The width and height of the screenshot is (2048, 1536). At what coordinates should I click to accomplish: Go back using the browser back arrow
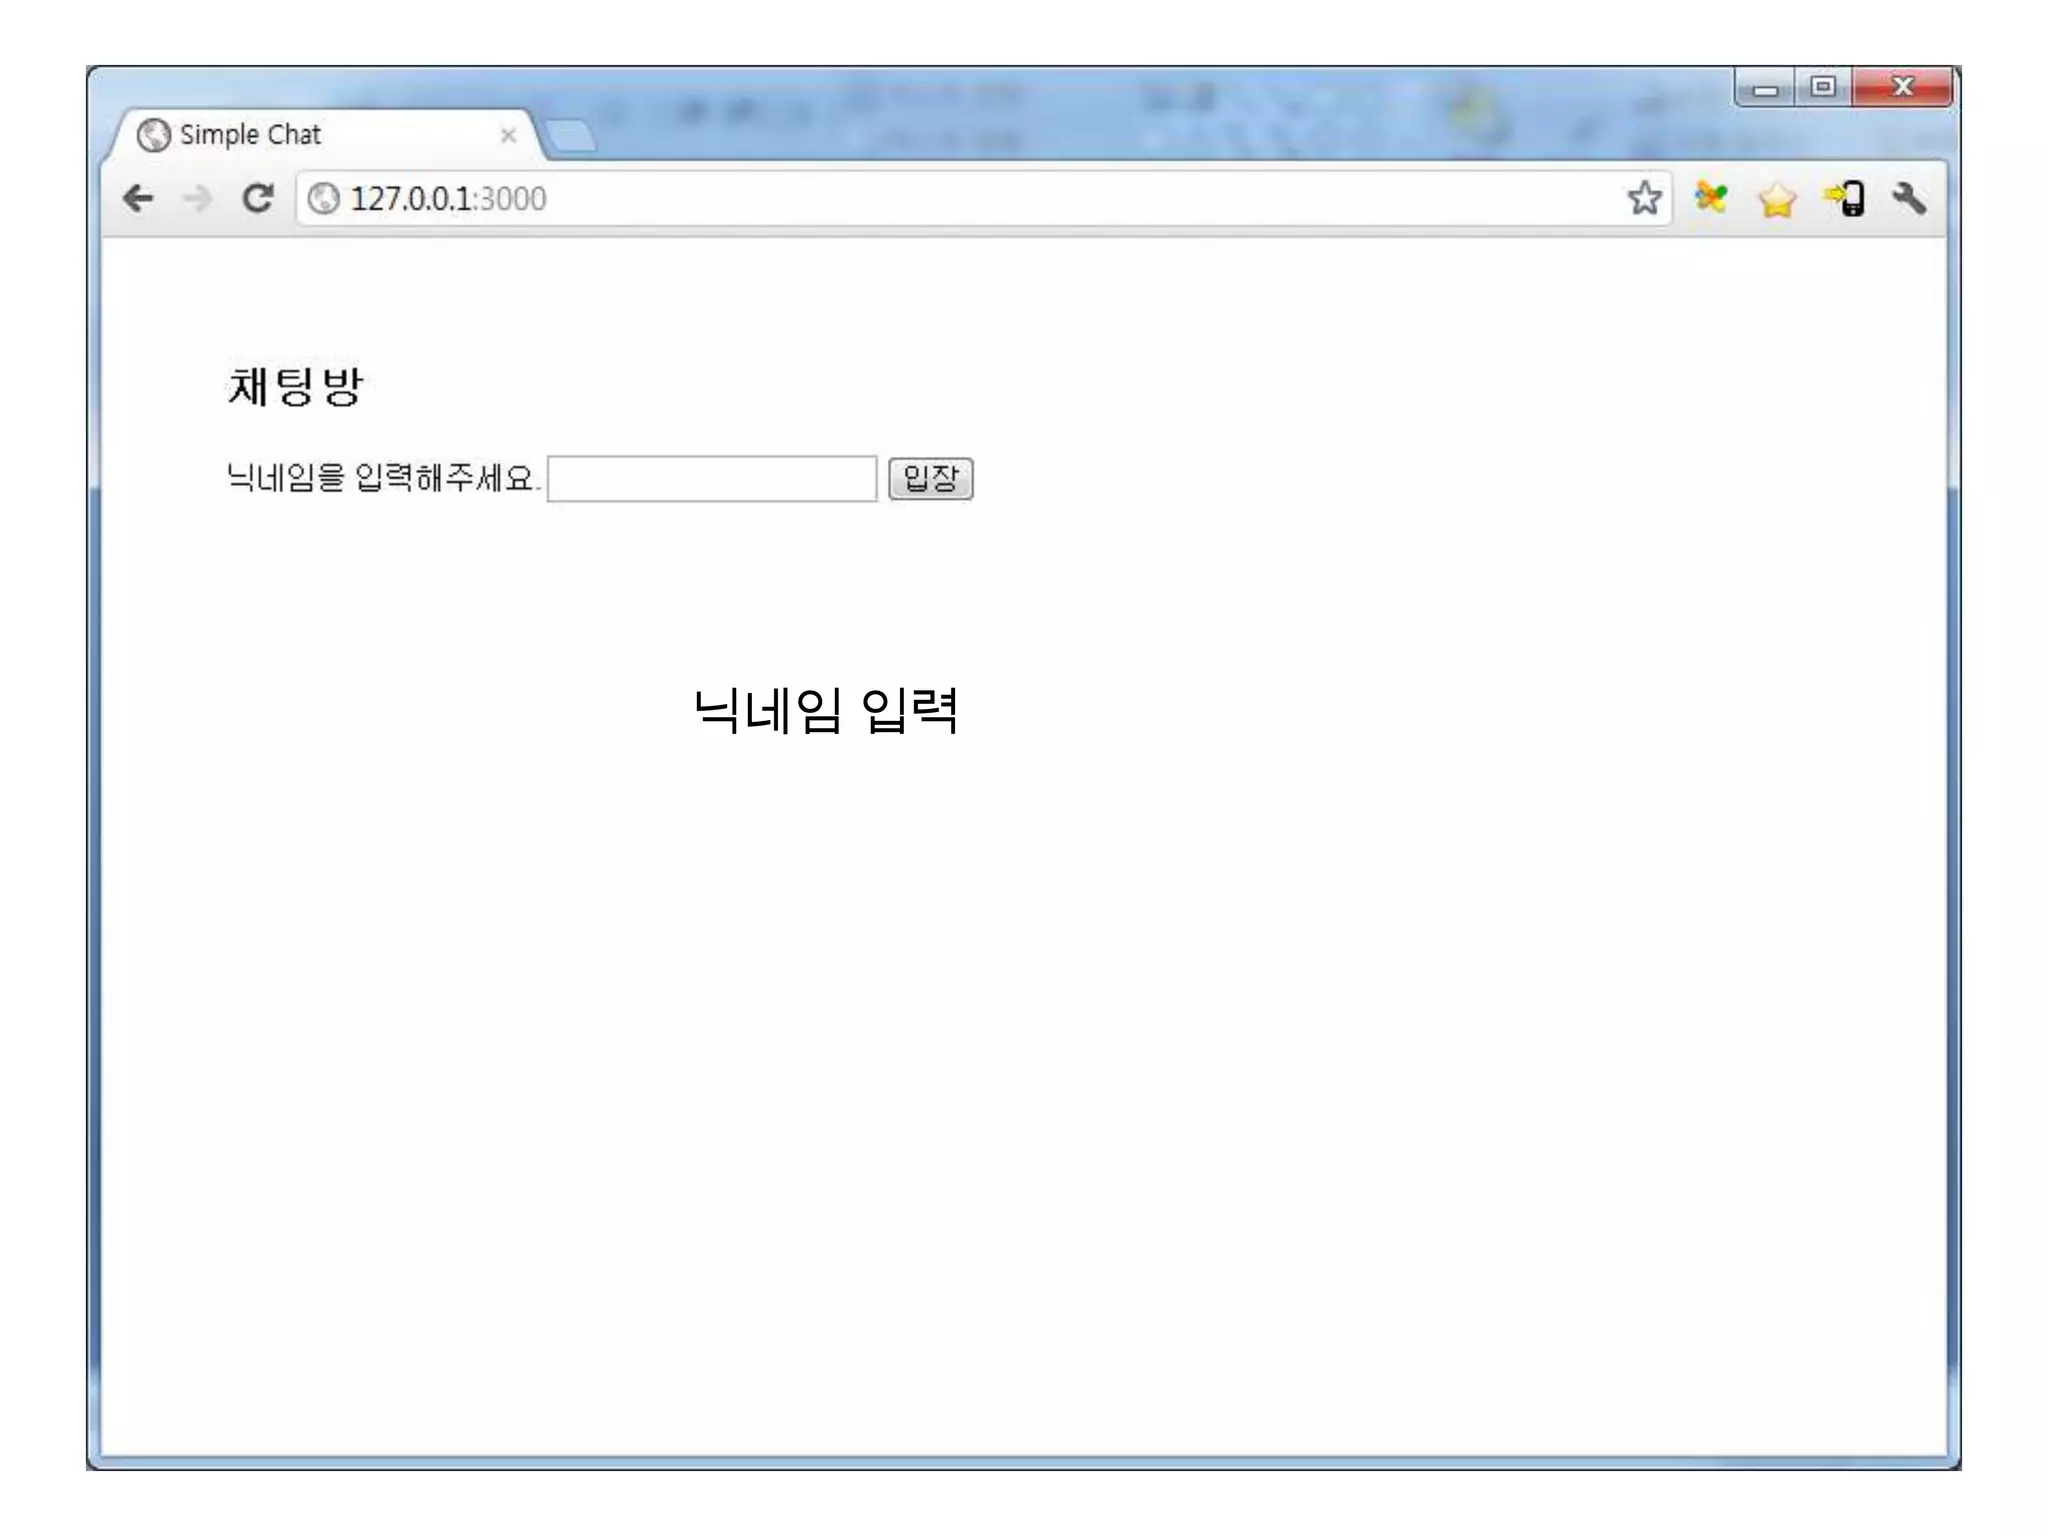(x=138, y=199)
